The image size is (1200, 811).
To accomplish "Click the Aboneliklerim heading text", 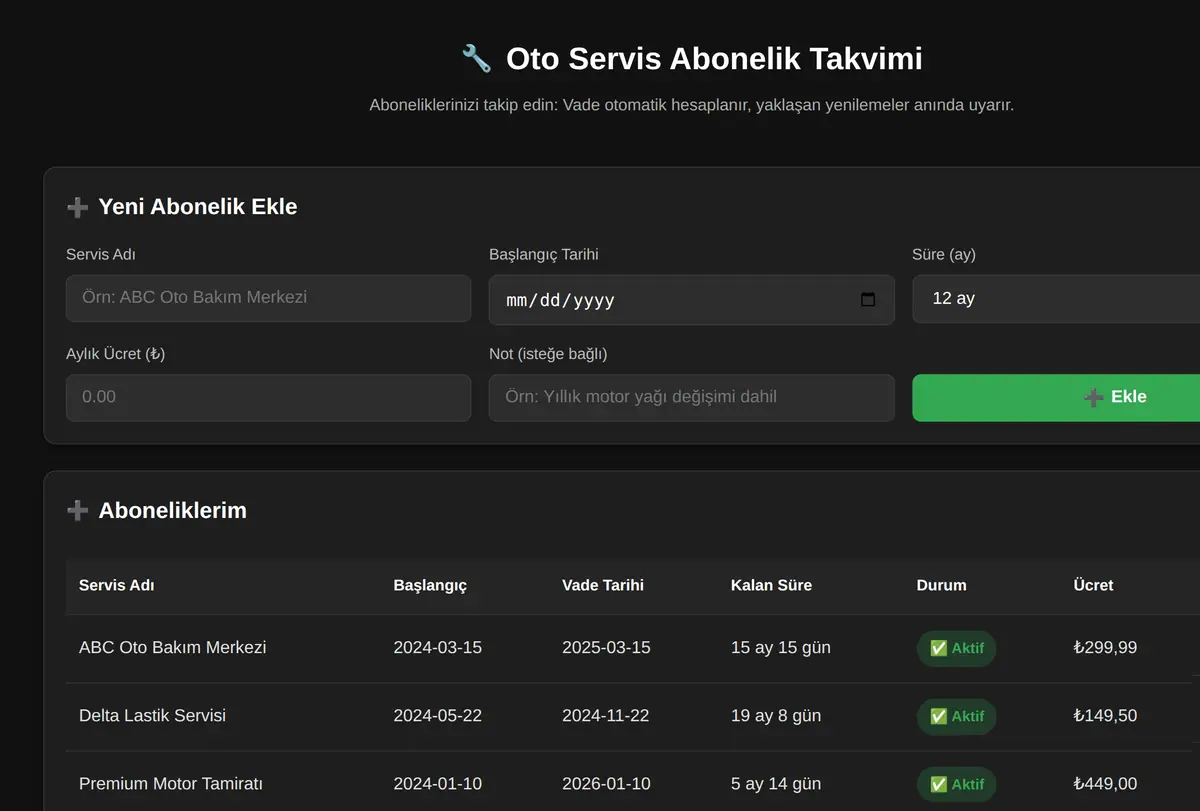I will (x=172, y=511).
